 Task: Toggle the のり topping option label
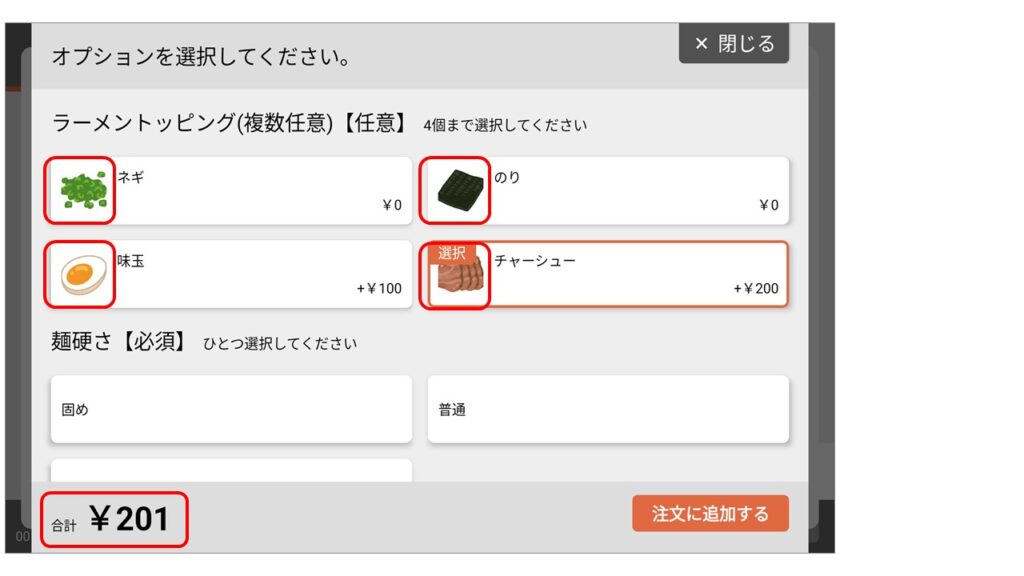[x=507, y=177]
